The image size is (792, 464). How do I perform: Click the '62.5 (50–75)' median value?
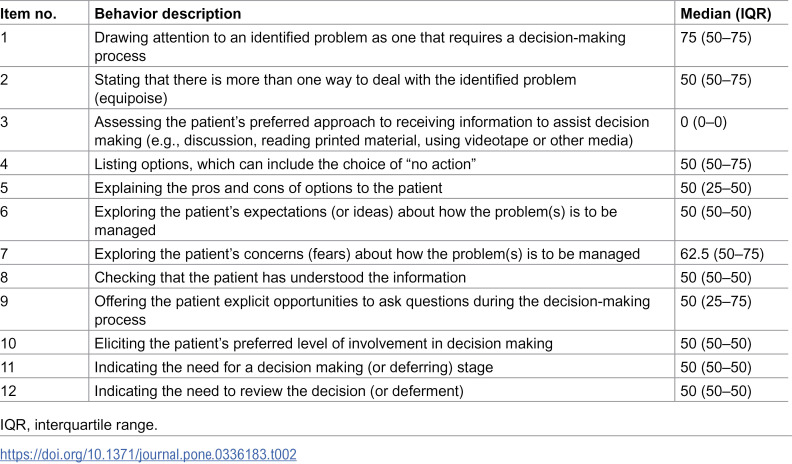click(x=722, y=253)
